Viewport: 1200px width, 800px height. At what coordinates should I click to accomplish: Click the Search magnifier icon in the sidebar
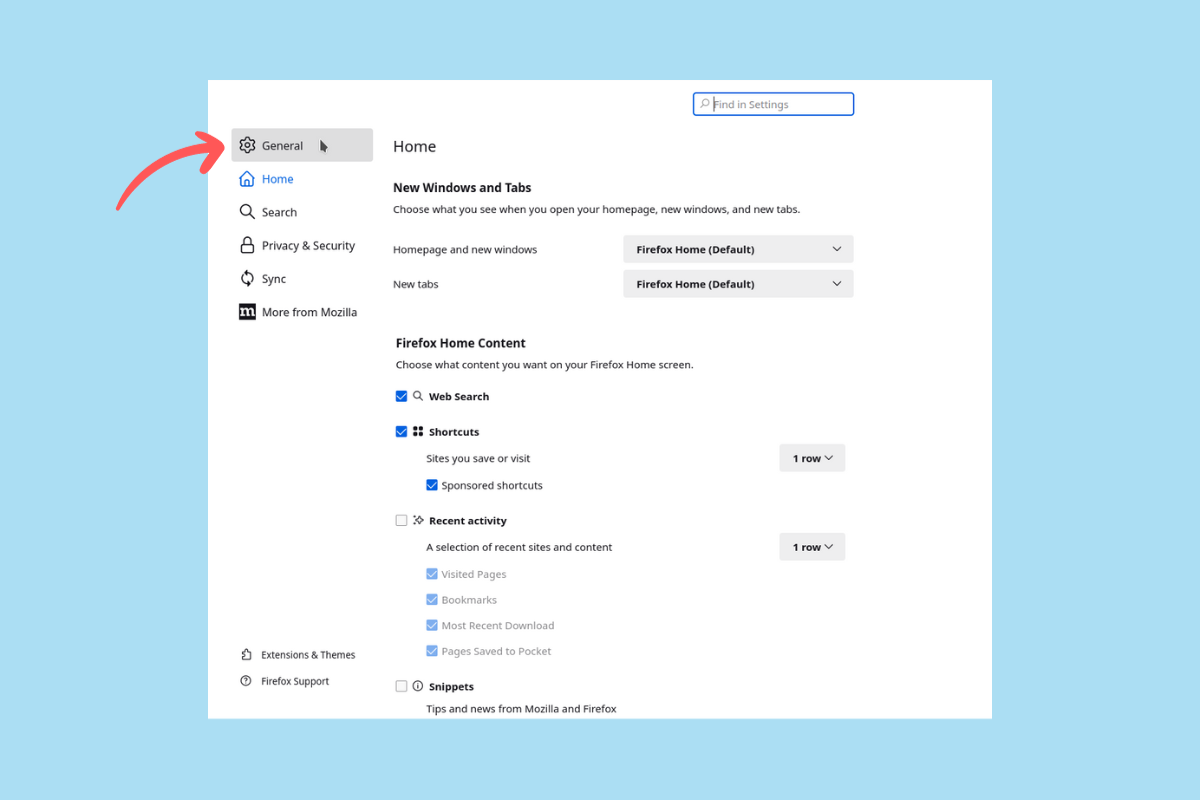point(247,211)
